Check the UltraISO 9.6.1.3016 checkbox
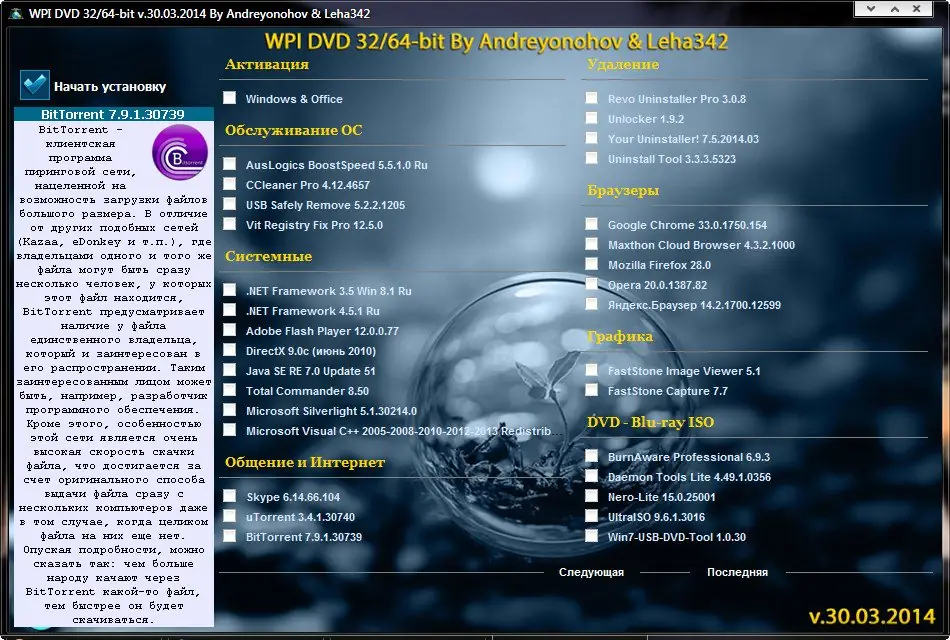The height and width of the screenshot is (640, 950). [592, 516]
